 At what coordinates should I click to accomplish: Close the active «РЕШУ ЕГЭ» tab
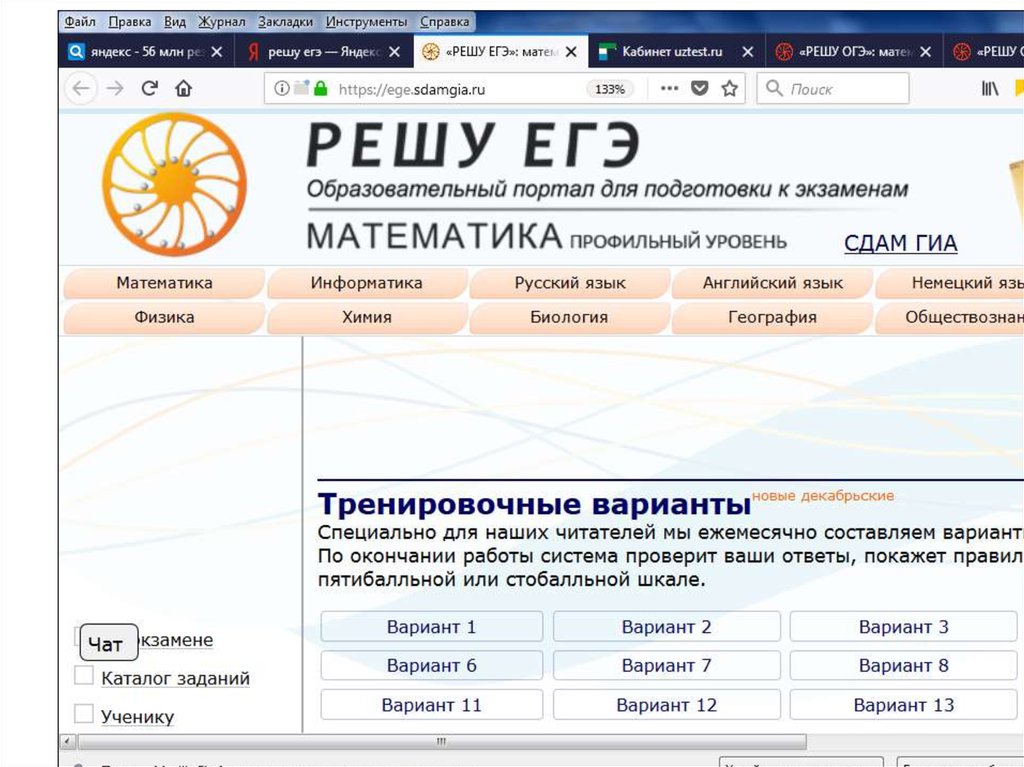coord(571,52)
